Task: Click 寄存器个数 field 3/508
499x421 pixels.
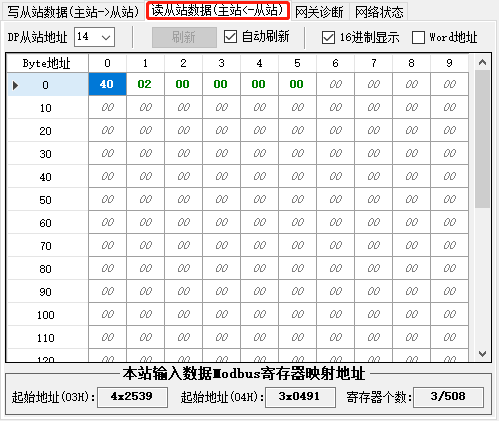Action: click(x=448, y=397)
